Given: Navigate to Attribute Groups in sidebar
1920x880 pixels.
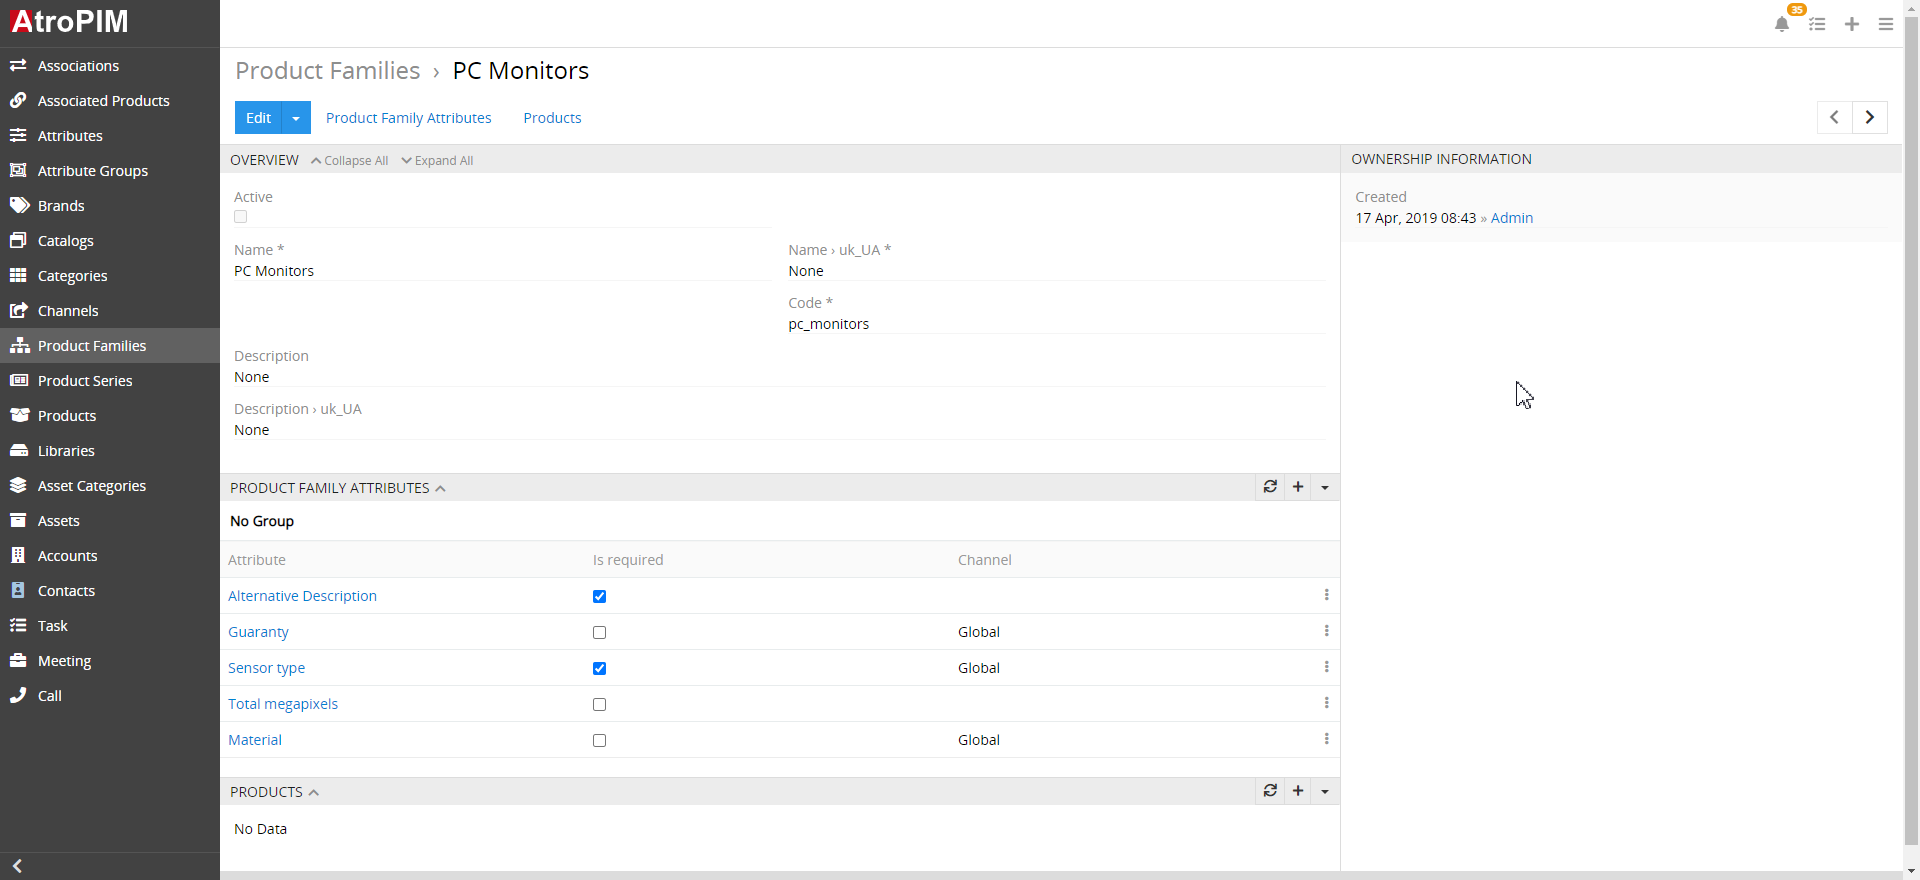Looking at the screenshot, I should (92, 171).
